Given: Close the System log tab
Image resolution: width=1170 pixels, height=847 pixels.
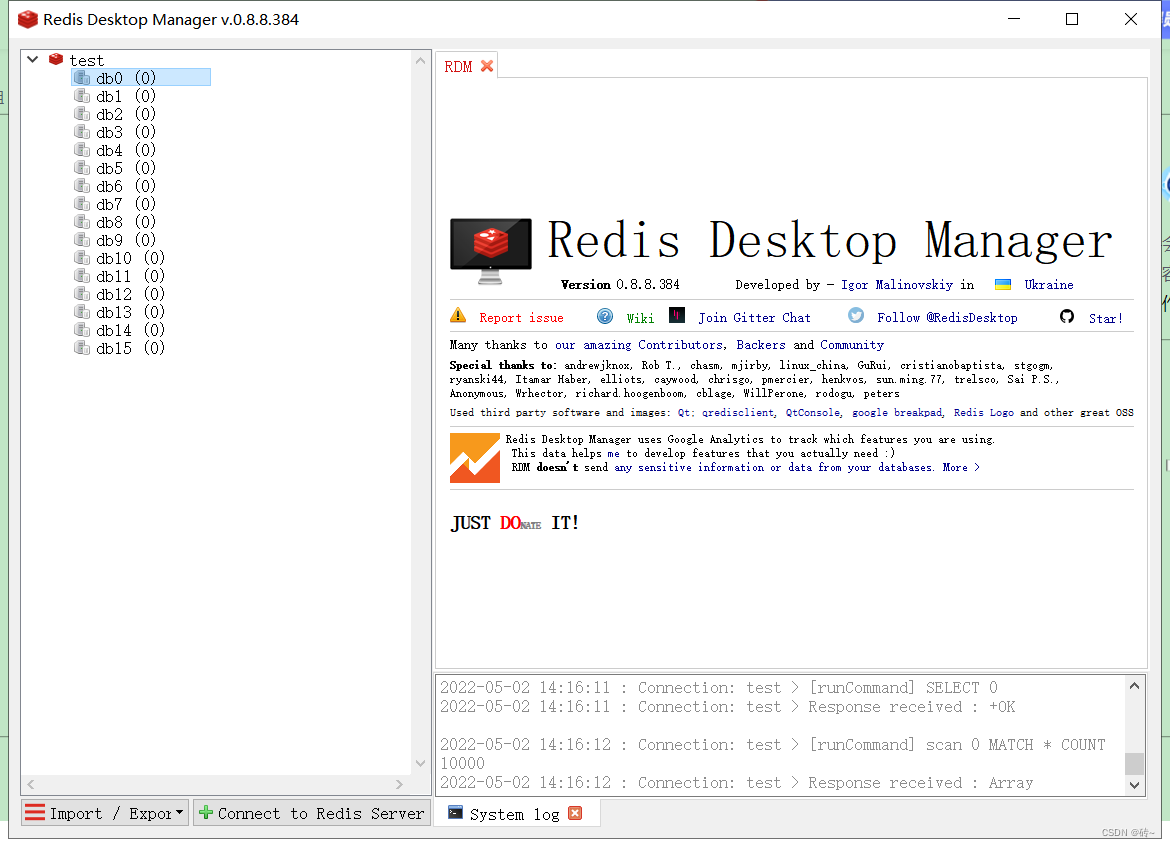Looking at the screenshot, I should click(575, 813).
